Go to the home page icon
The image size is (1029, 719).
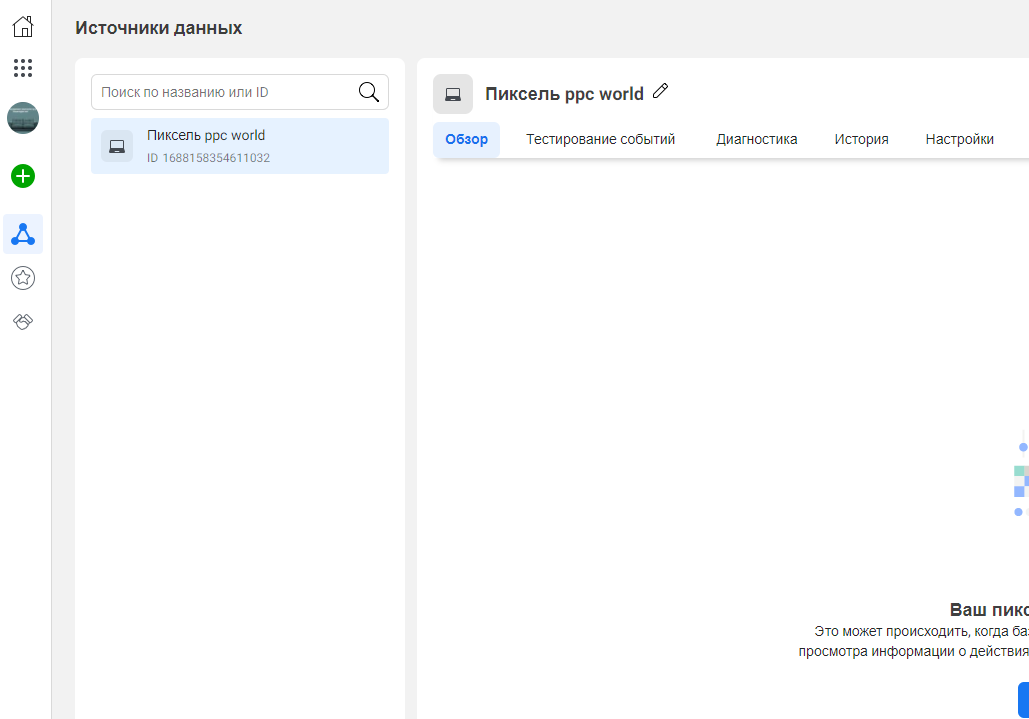click(23, 27)
